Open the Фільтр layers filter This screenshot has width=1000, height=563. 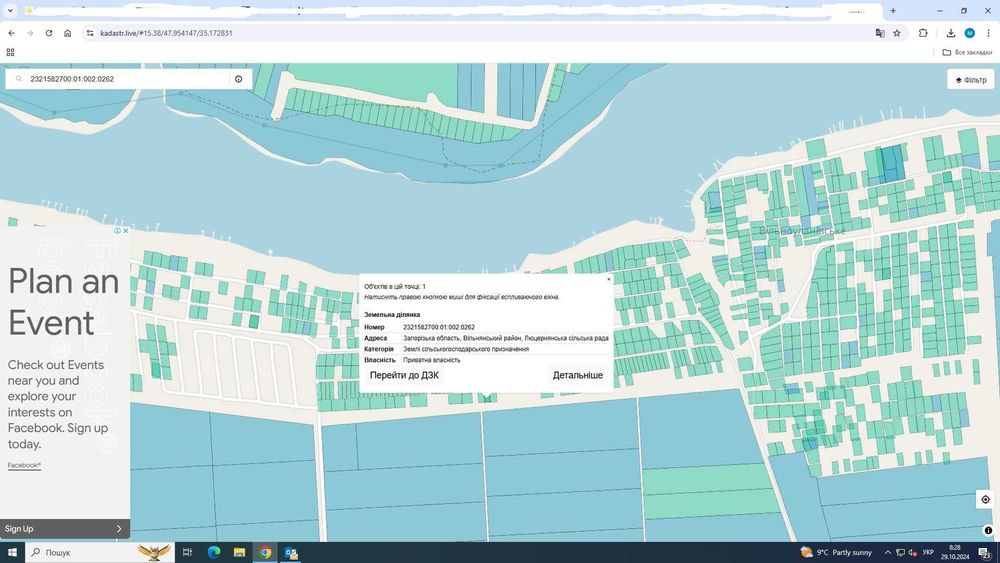970,79
